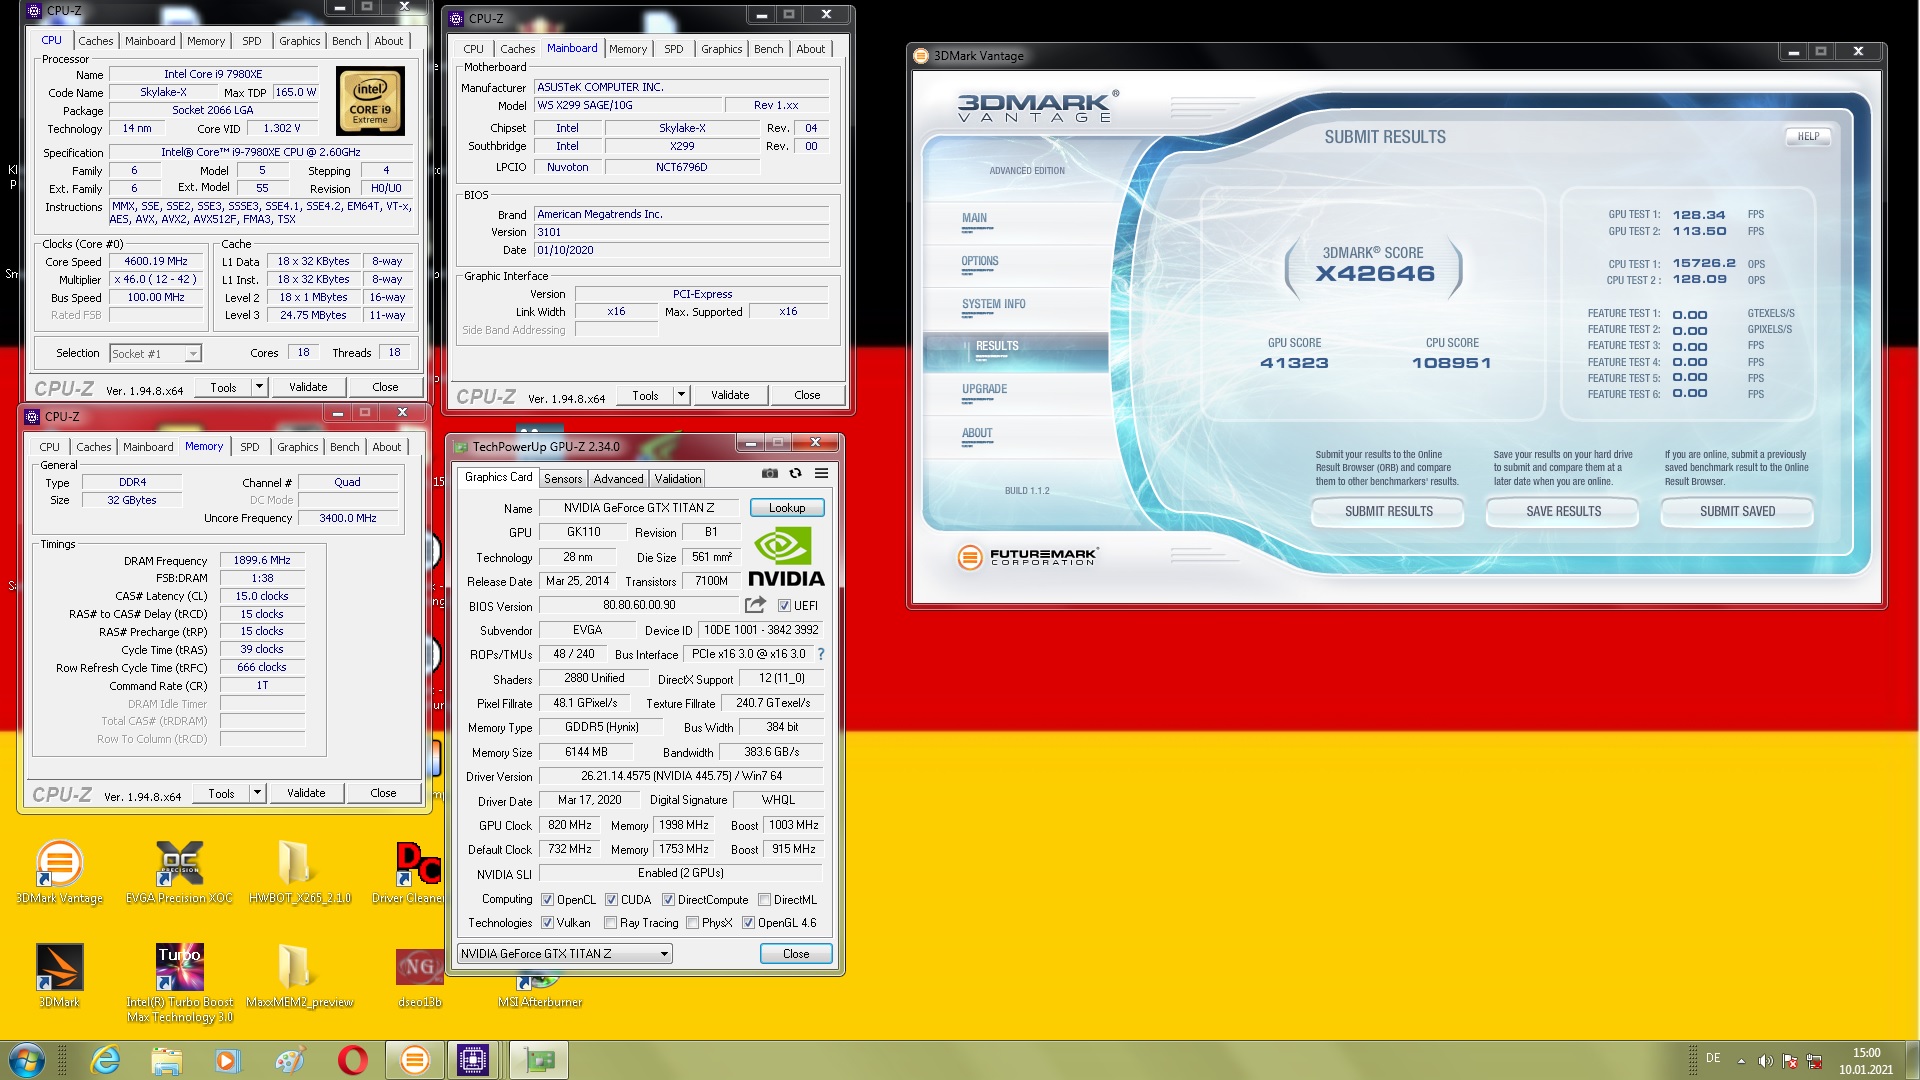
Task: Click the SUBMIT RESULTS button
Action: [1388, 511]
